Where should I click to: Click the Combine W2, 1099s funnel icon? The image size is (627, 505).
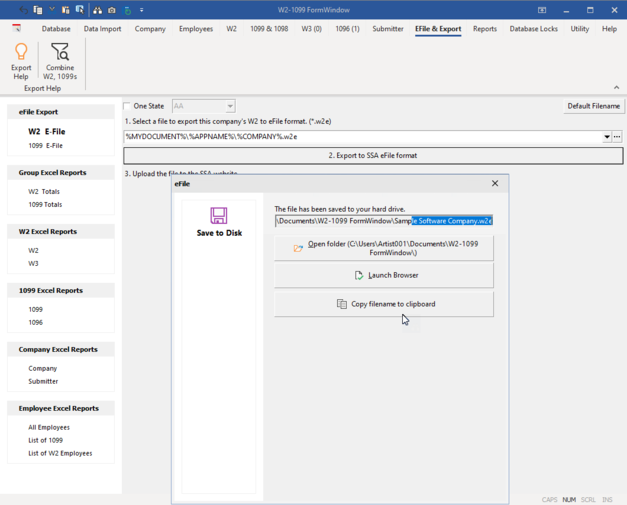60,52
